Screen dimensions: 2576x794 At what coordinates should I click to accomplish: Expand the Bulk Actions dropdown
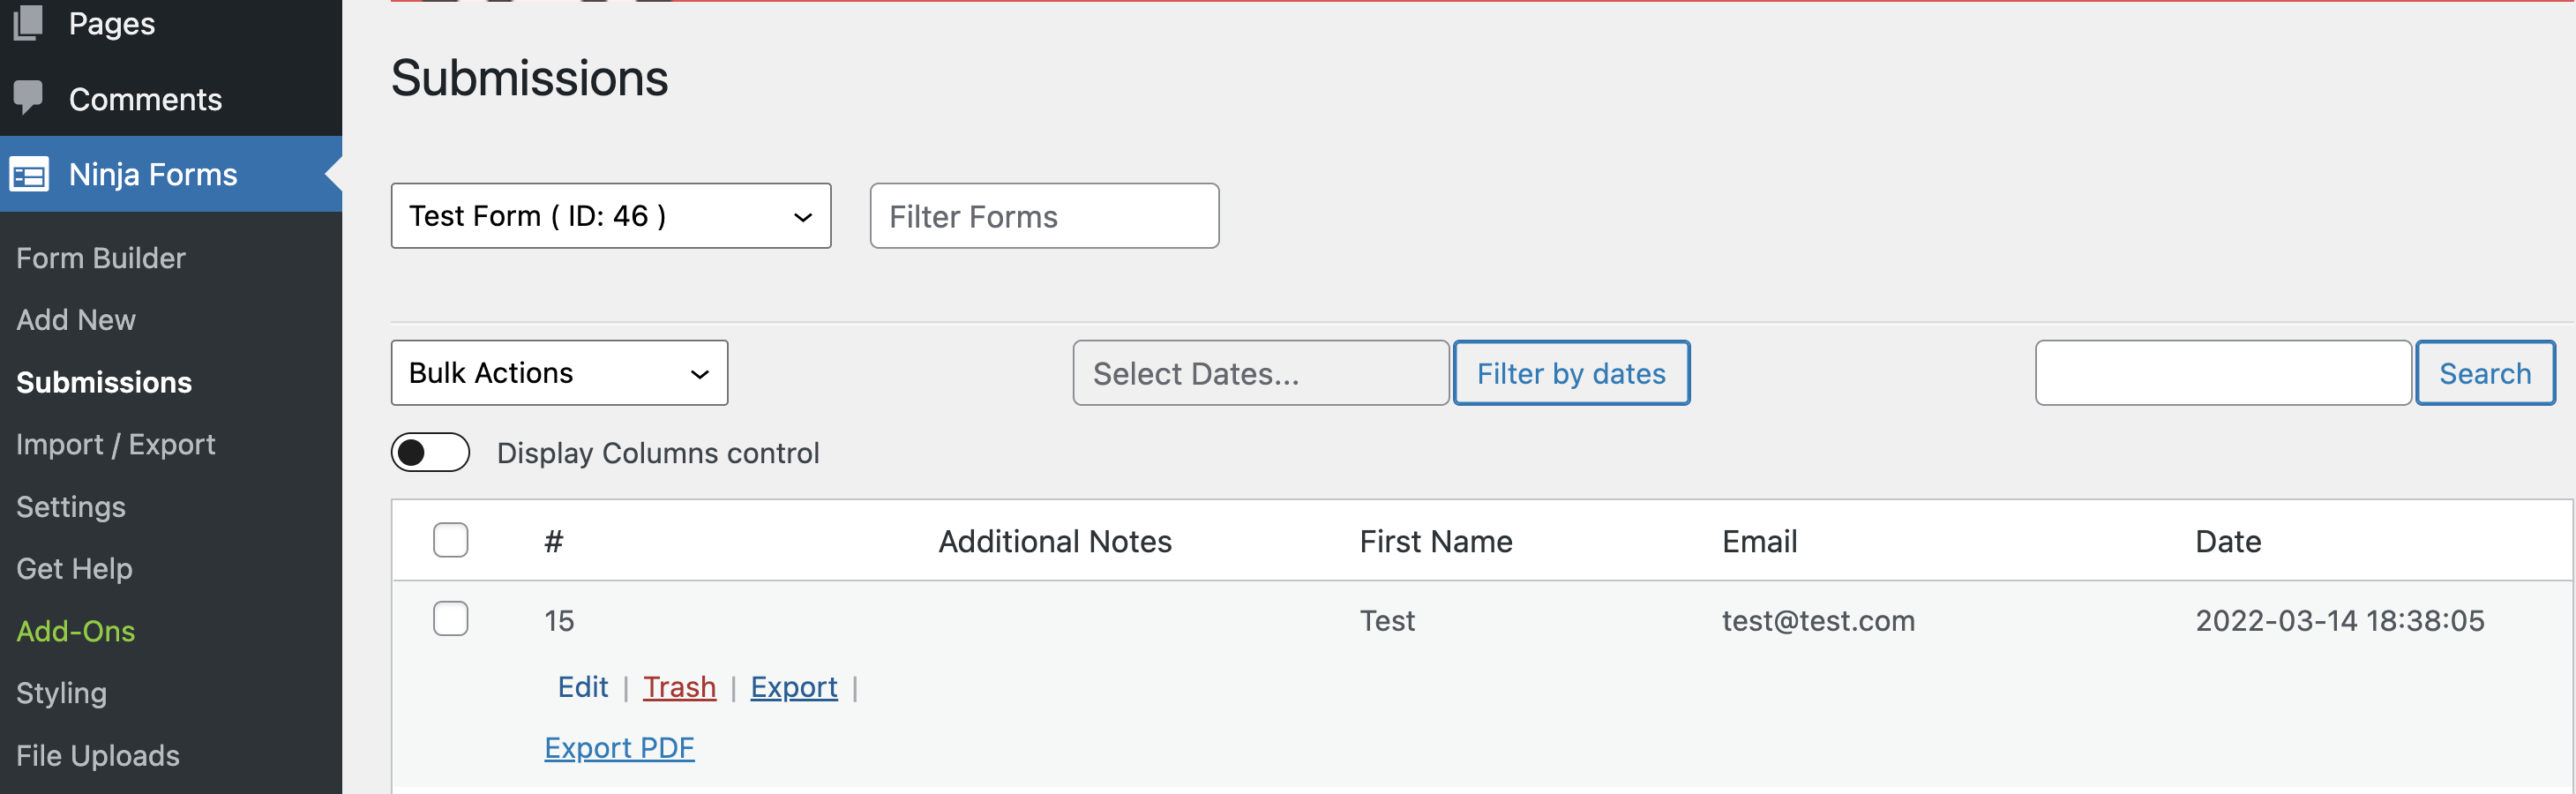click(559, 373)
